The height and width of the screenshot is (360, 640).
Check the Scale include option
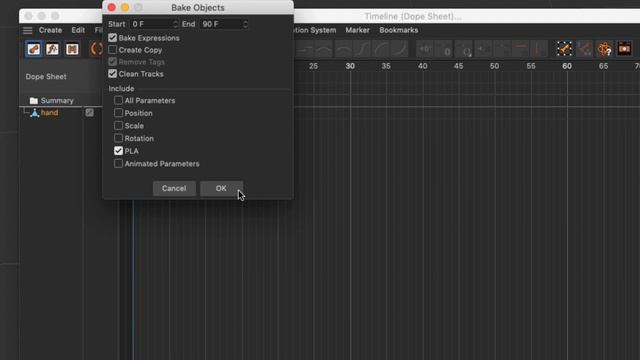118,126
